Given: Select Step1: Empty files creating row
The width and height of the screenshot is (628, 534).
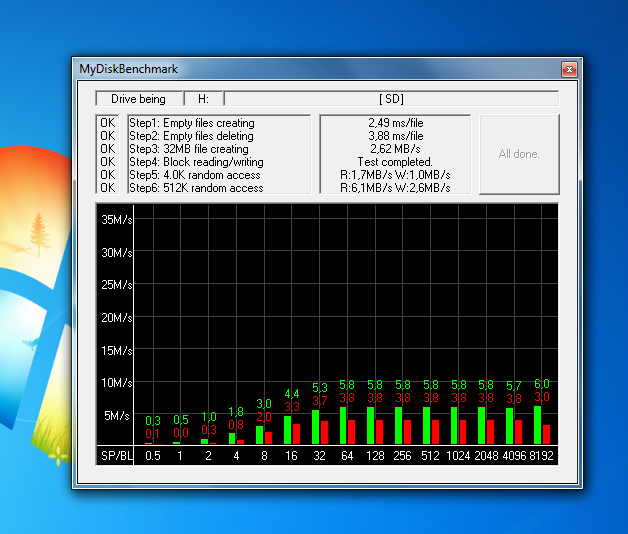Looking at the screenshot, I should pos(190,123).
